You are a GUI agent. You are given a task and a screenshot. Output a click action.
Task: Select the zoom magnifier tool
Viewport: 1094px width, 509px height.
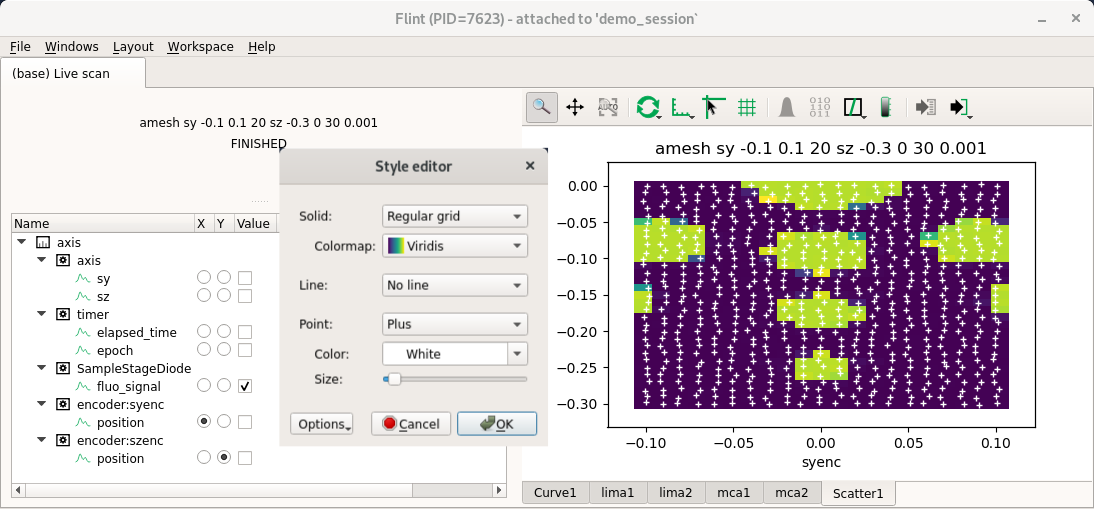[x=541, y=107]
